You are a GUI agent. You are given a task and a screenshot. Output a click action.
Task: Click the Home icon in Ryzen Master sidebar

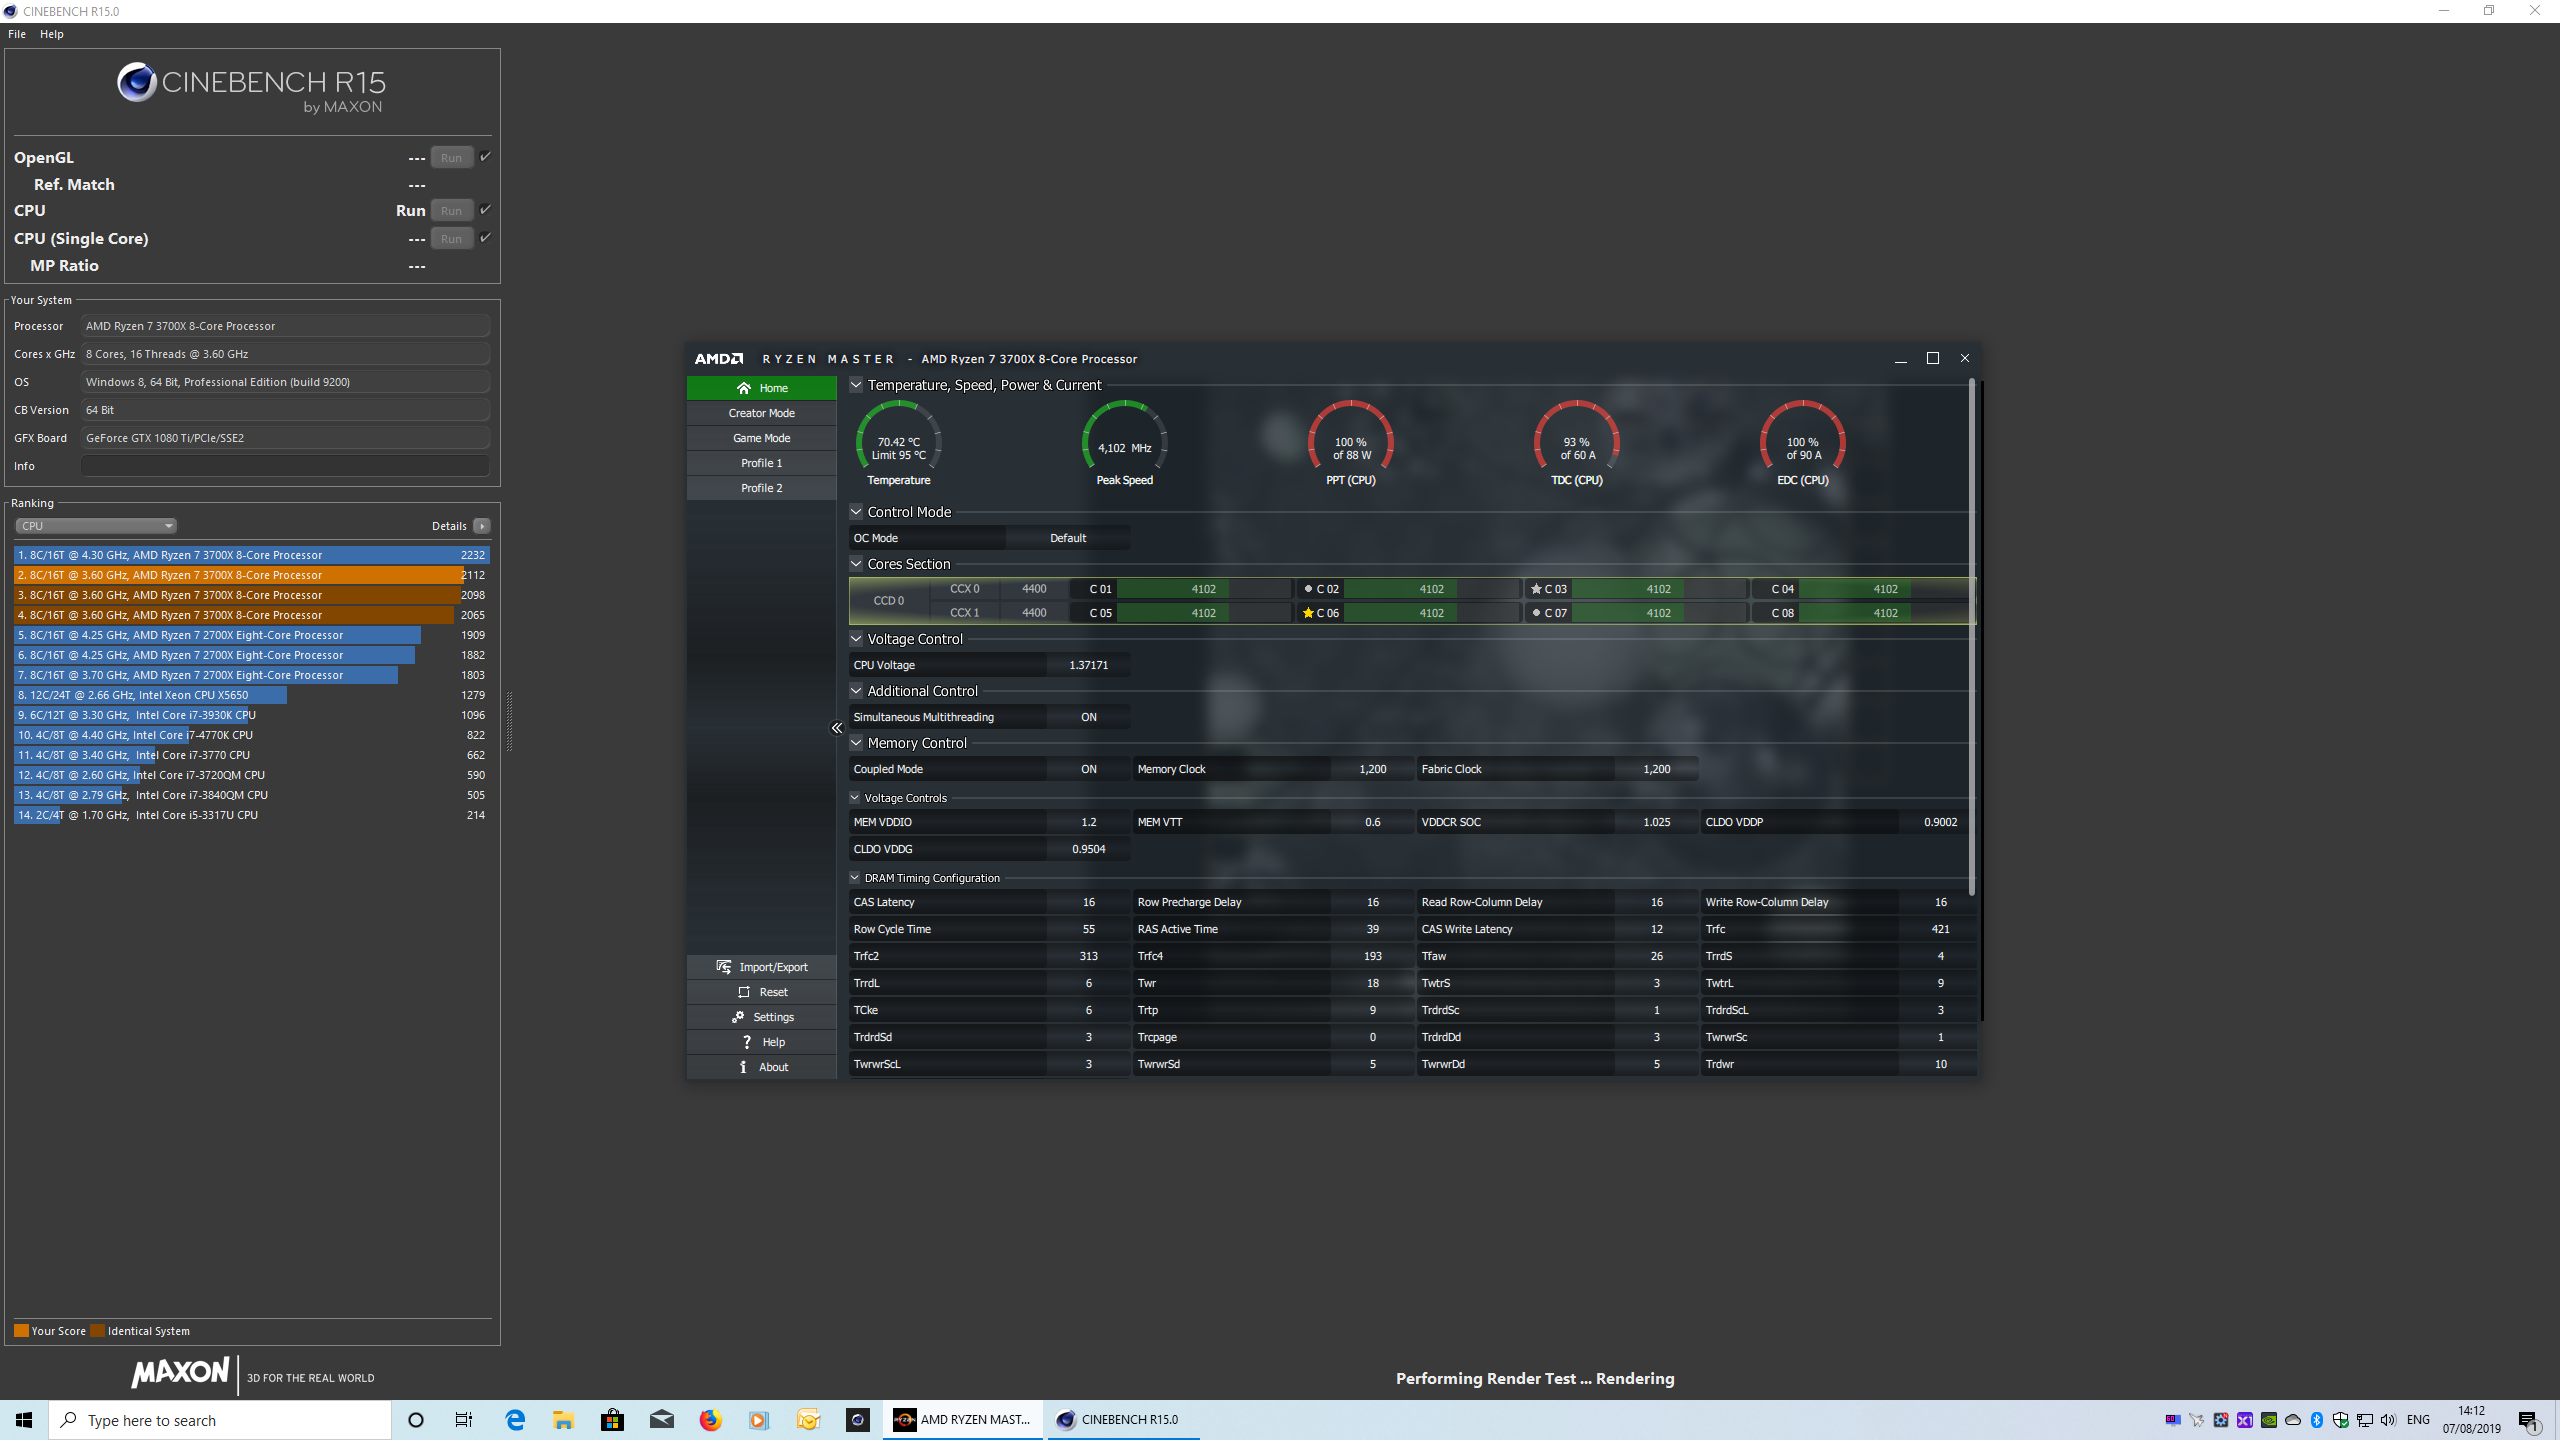pos(743,388)
